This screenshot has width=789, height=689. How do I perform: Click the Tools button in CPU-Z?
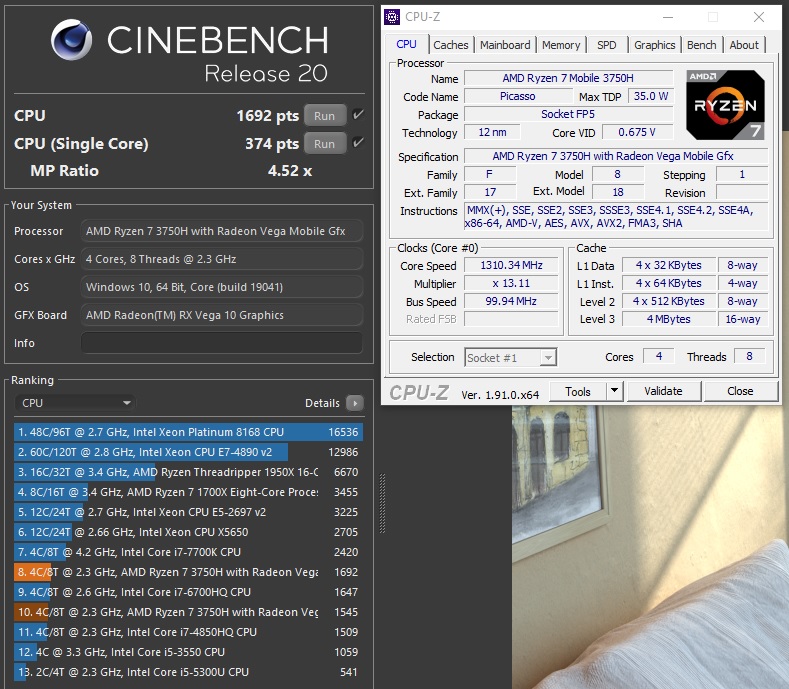click(x=578, y=391)
